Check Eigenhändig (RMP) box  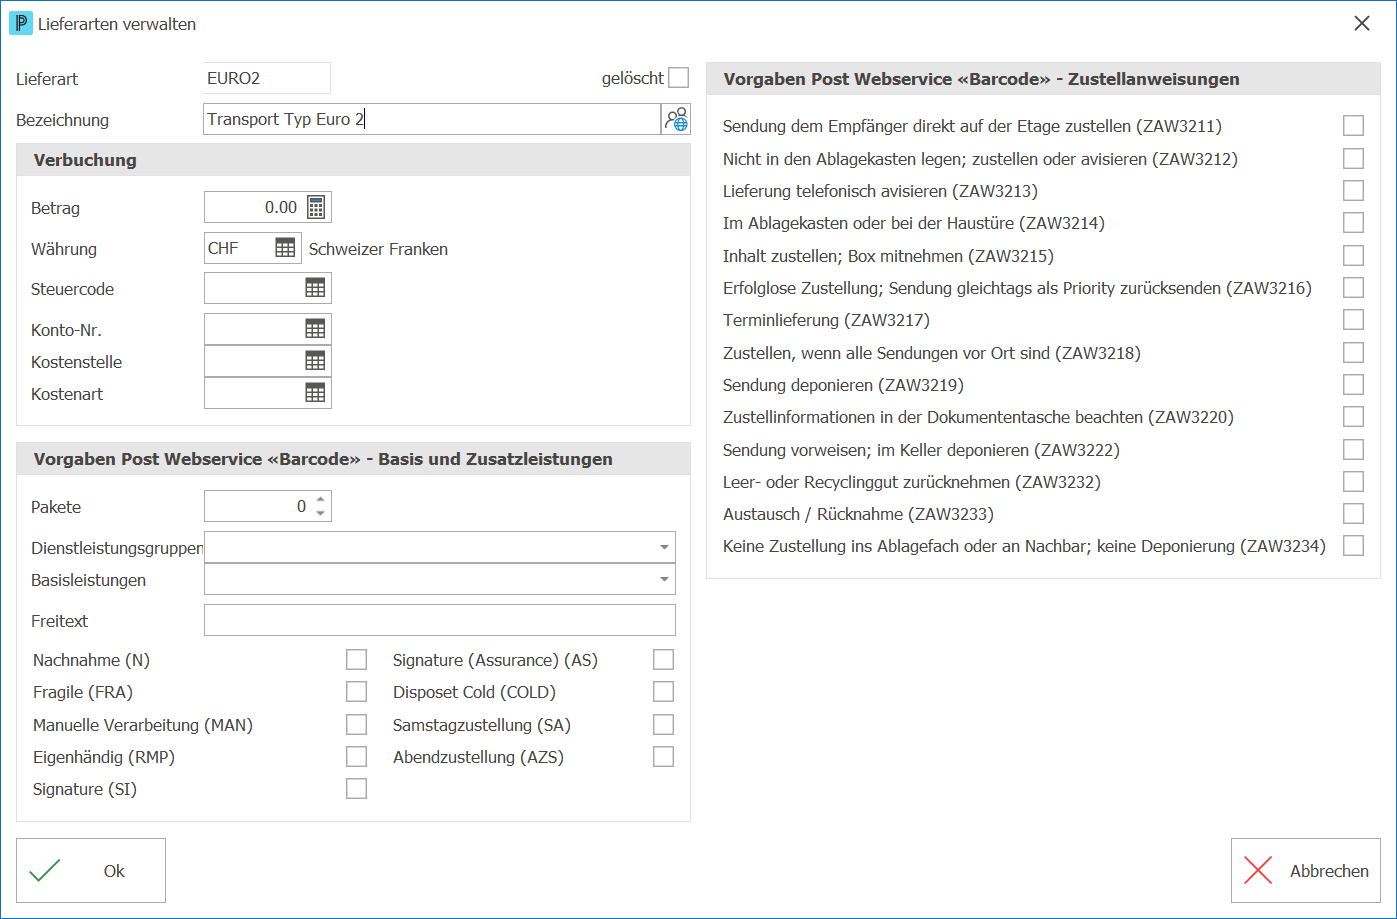coord(356,757)
